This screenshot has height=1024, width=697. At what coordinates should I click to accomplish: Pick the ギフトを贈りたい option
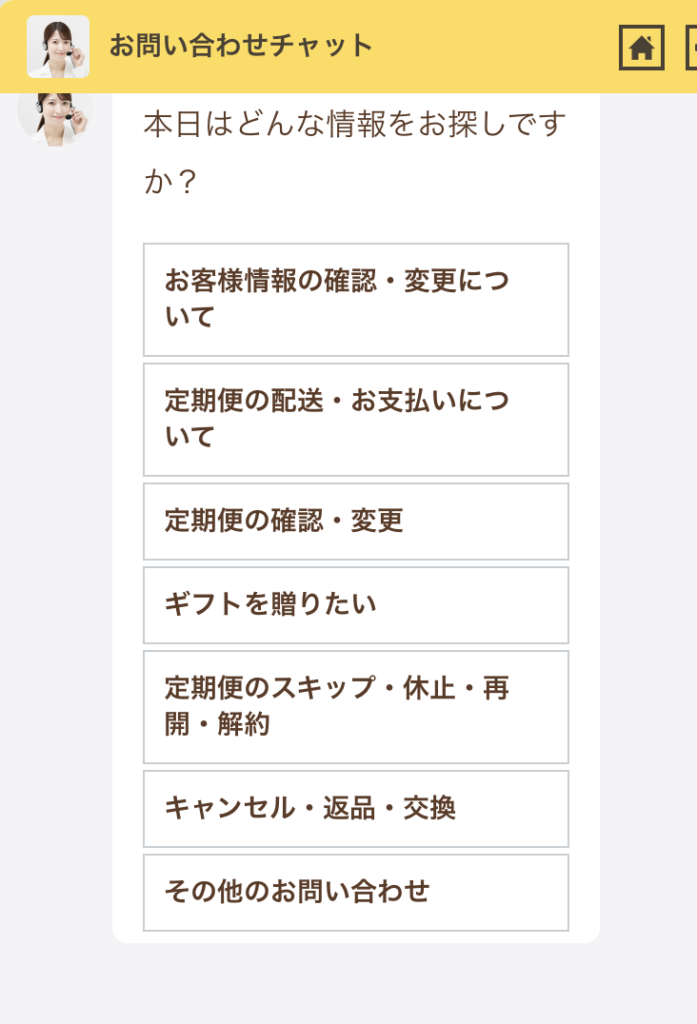pos(355,605)
